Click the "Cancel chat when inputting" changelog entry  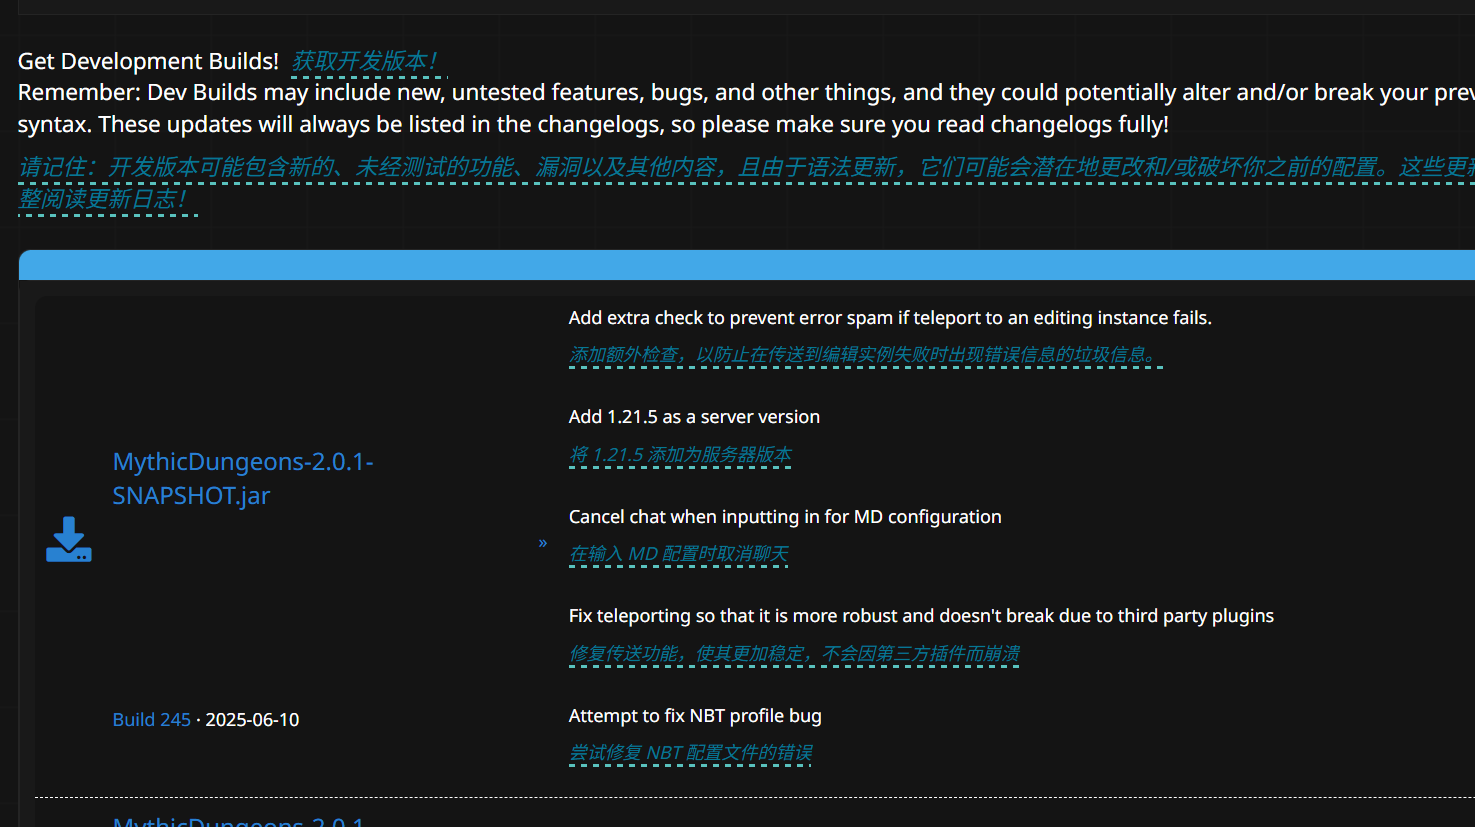pos(784,517)
